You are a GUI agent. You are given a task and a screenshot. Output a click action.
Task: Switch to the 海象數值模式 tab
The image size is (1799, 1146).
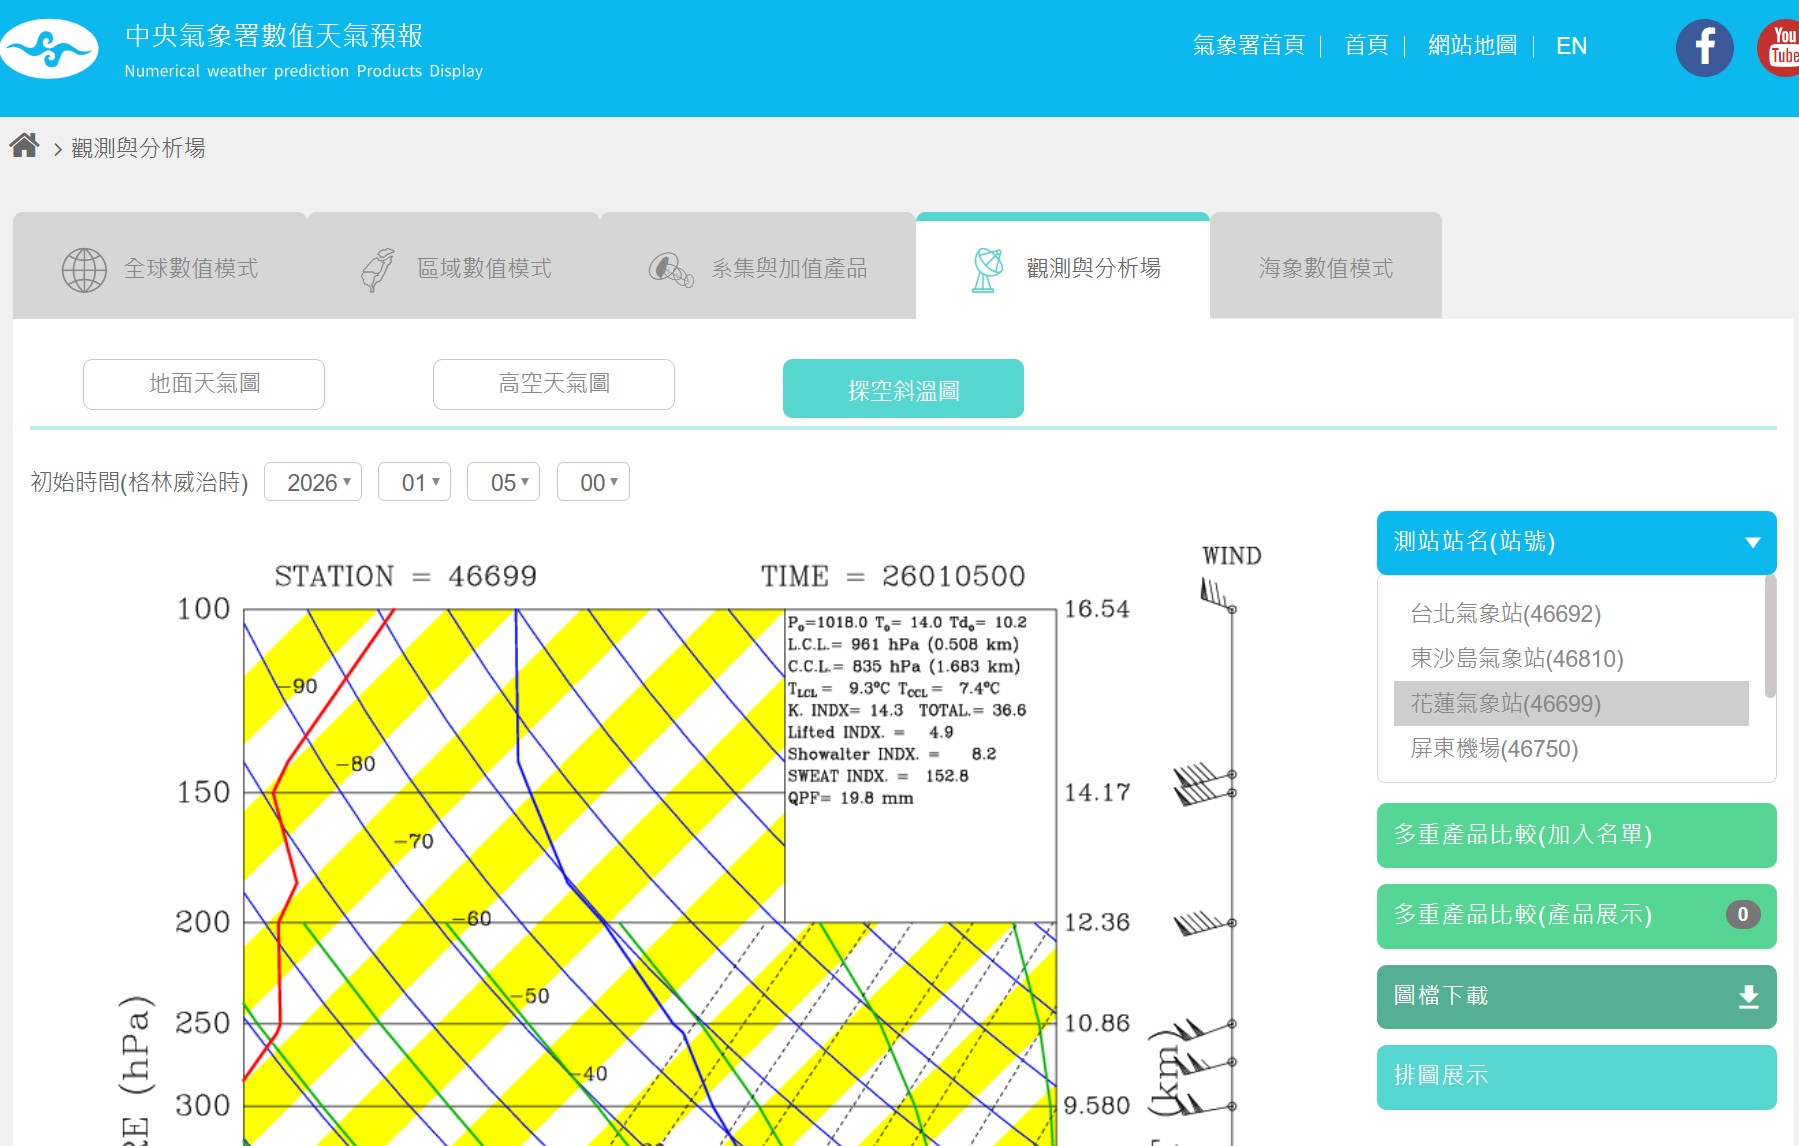(1325, 268)
